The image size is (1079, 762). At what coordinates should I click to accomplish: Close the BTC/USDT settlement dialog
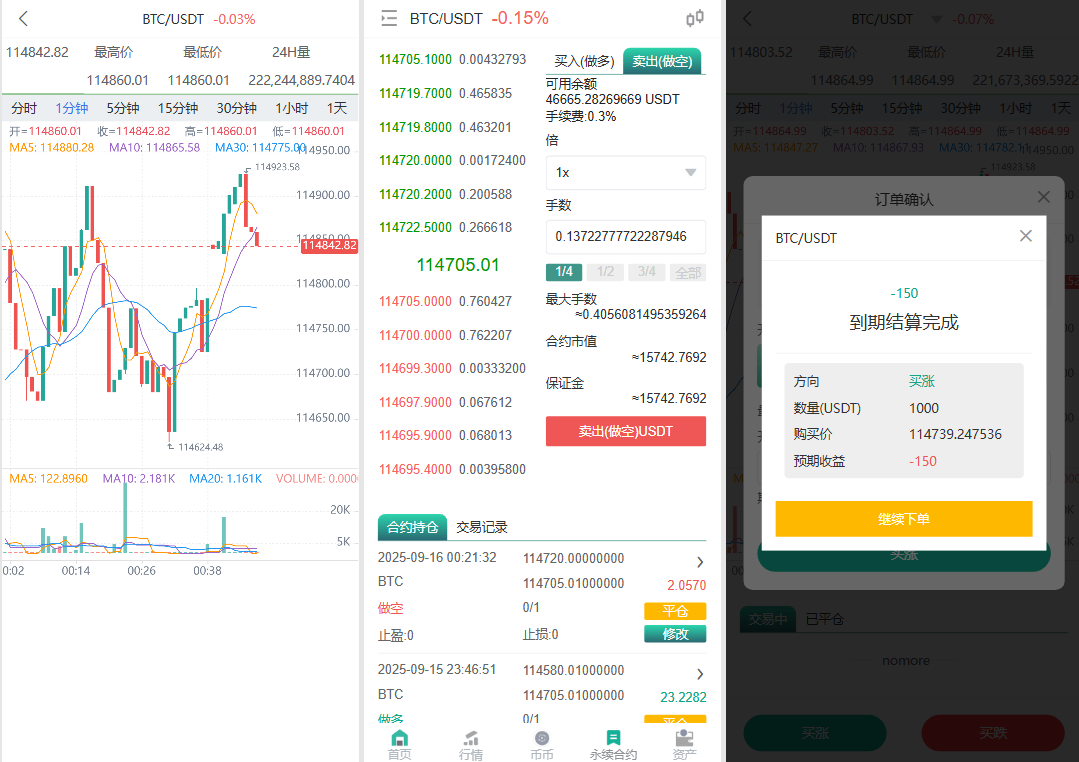point(1025,236)
